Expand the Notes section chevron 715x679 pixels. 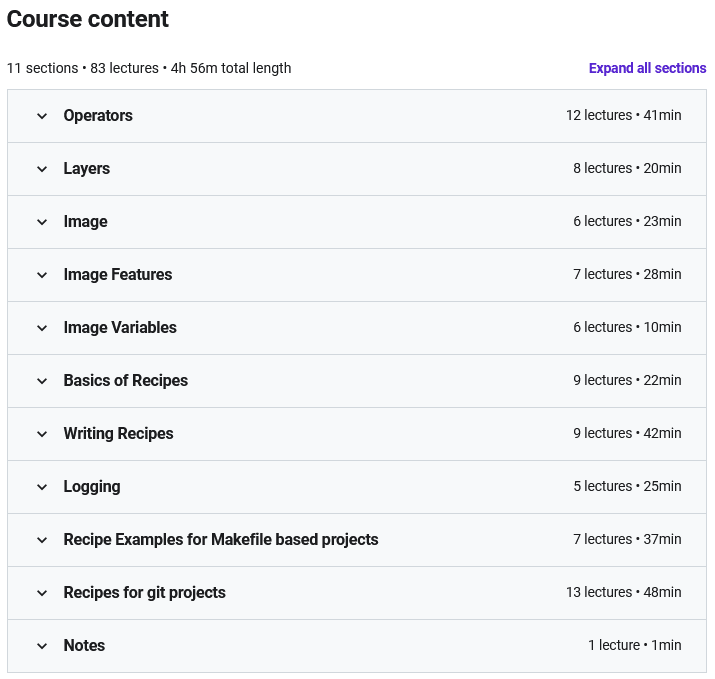coord(42,646)
